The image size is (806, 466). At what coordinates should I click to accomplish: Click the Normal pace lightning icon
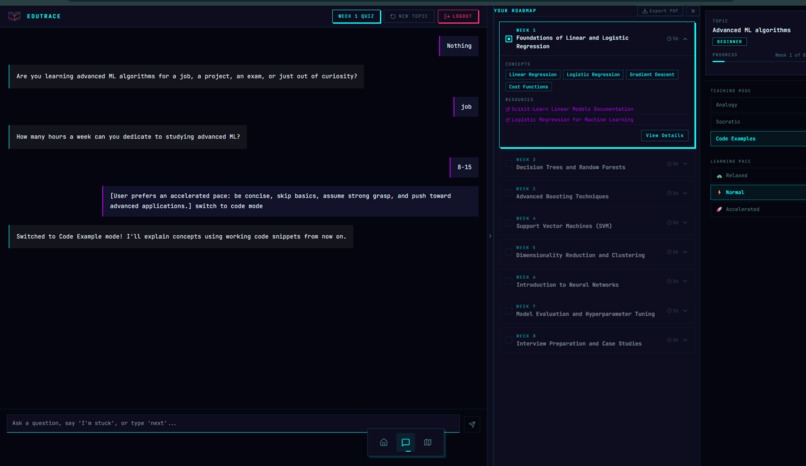719,192
